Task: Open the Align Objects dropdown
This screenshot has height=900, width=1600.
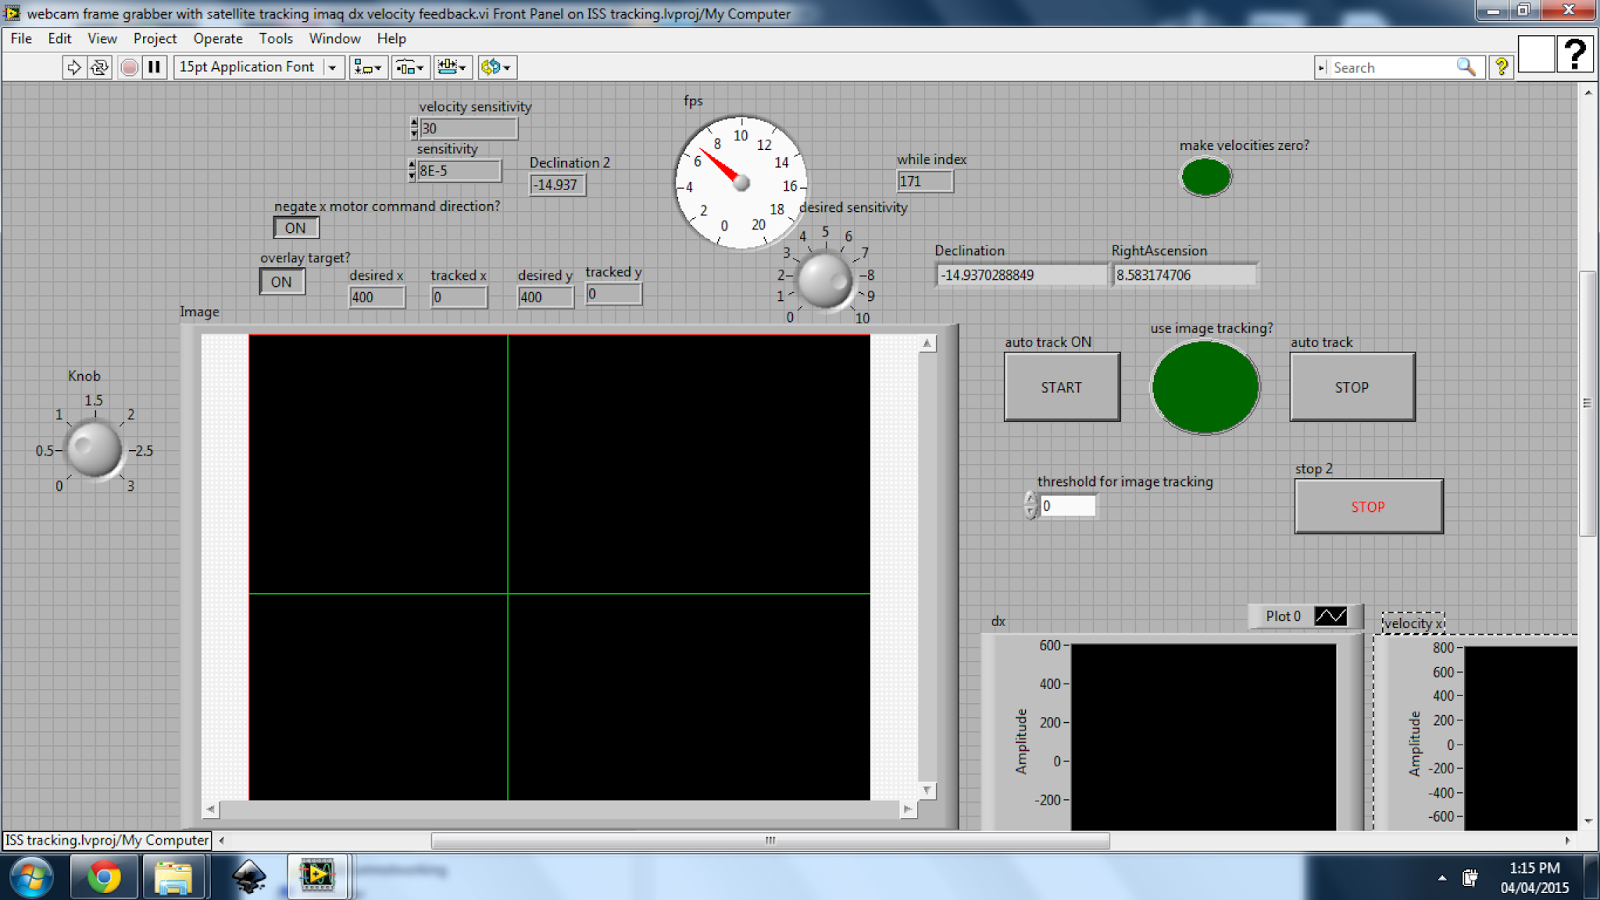Action: coord(368,67)
